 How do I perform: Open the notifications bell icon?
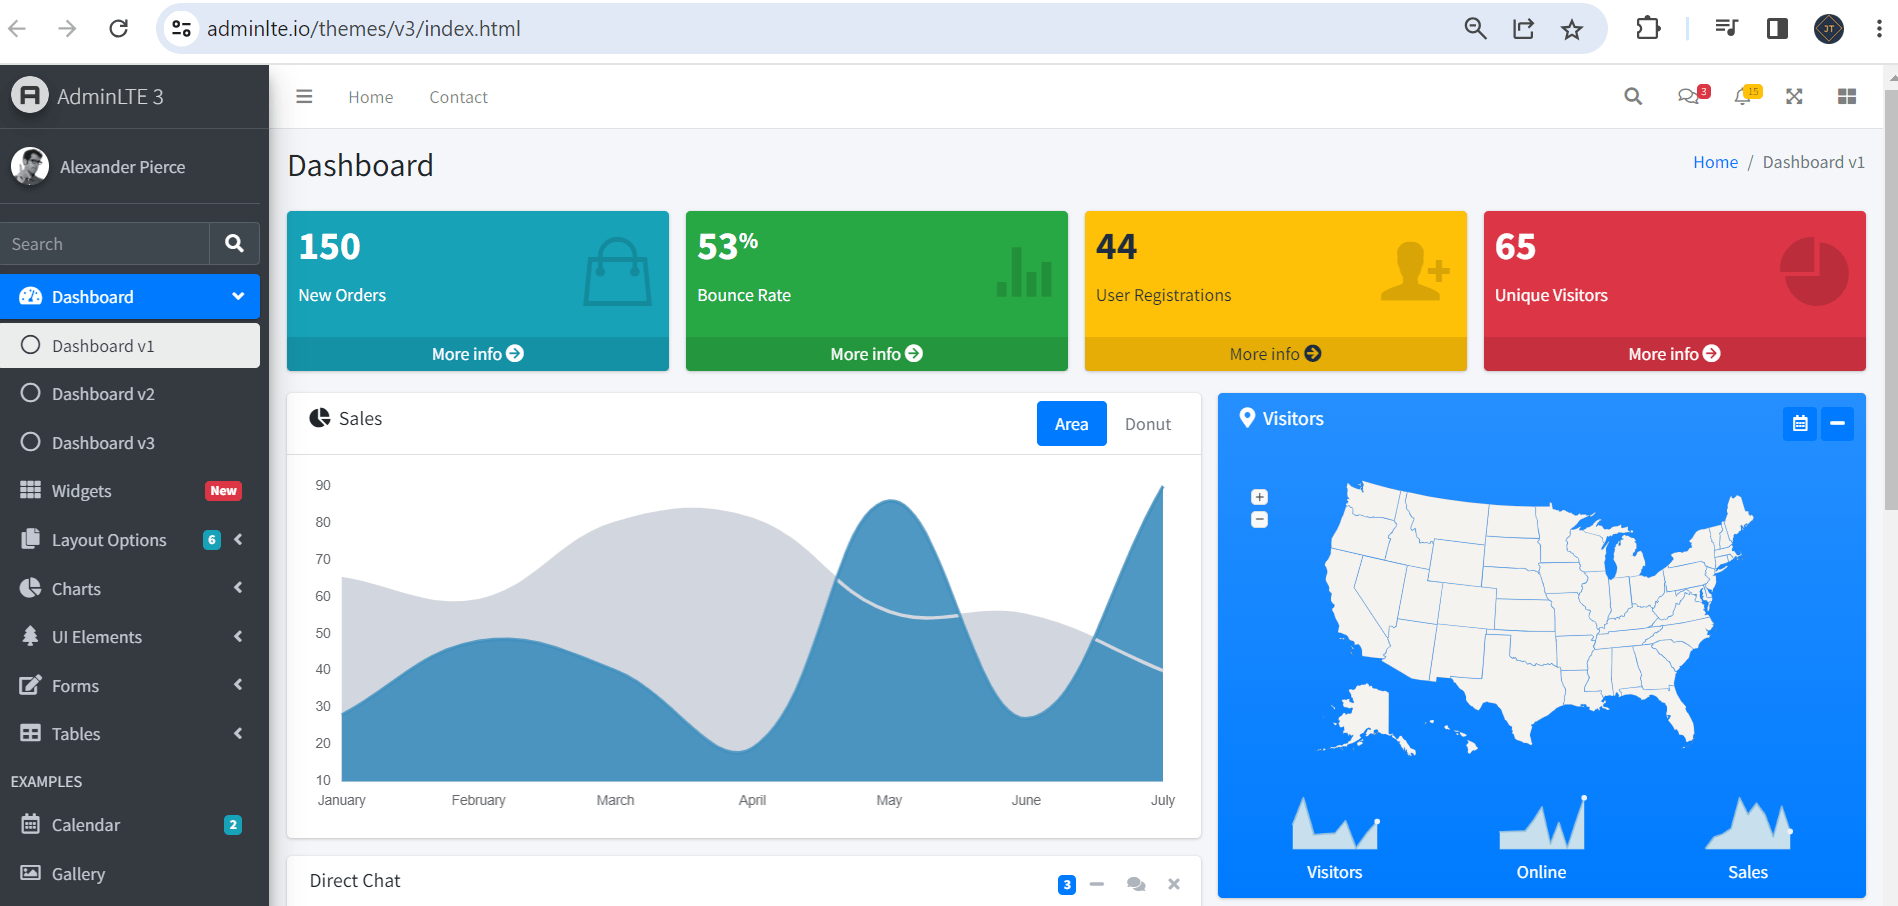point(1744,96)
